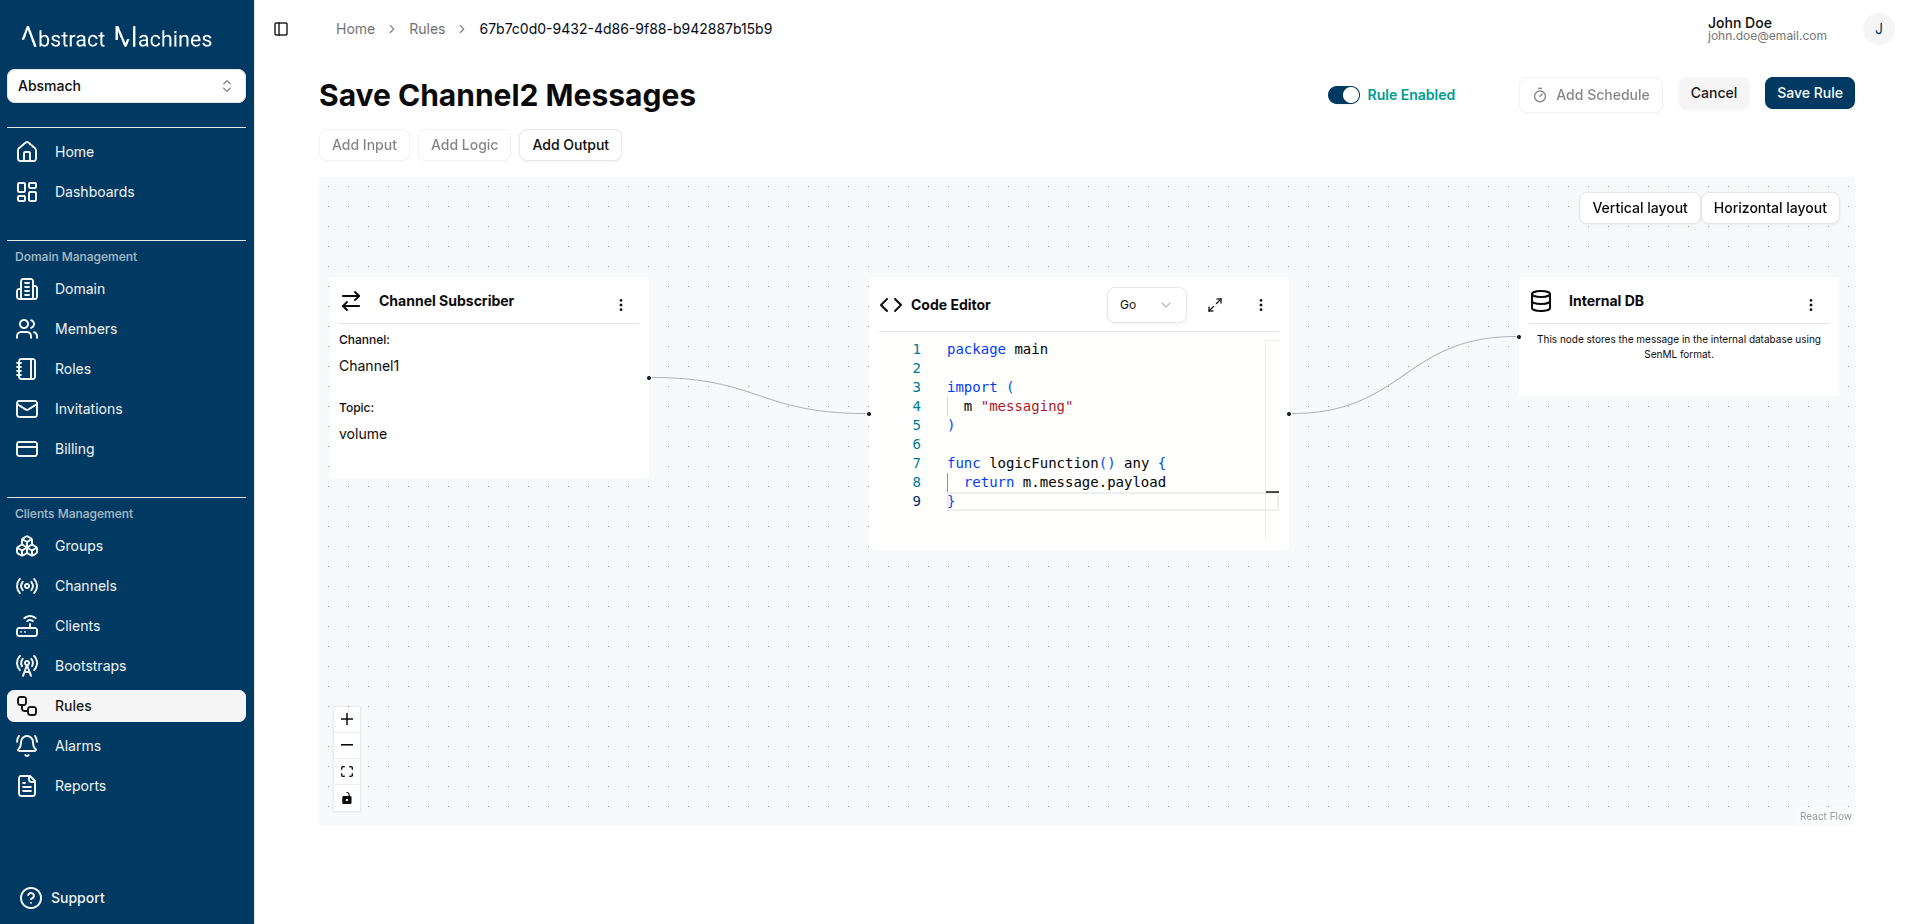Click the Add Input button
This screenshot has width=1917, height=924.
coord(364,145)
